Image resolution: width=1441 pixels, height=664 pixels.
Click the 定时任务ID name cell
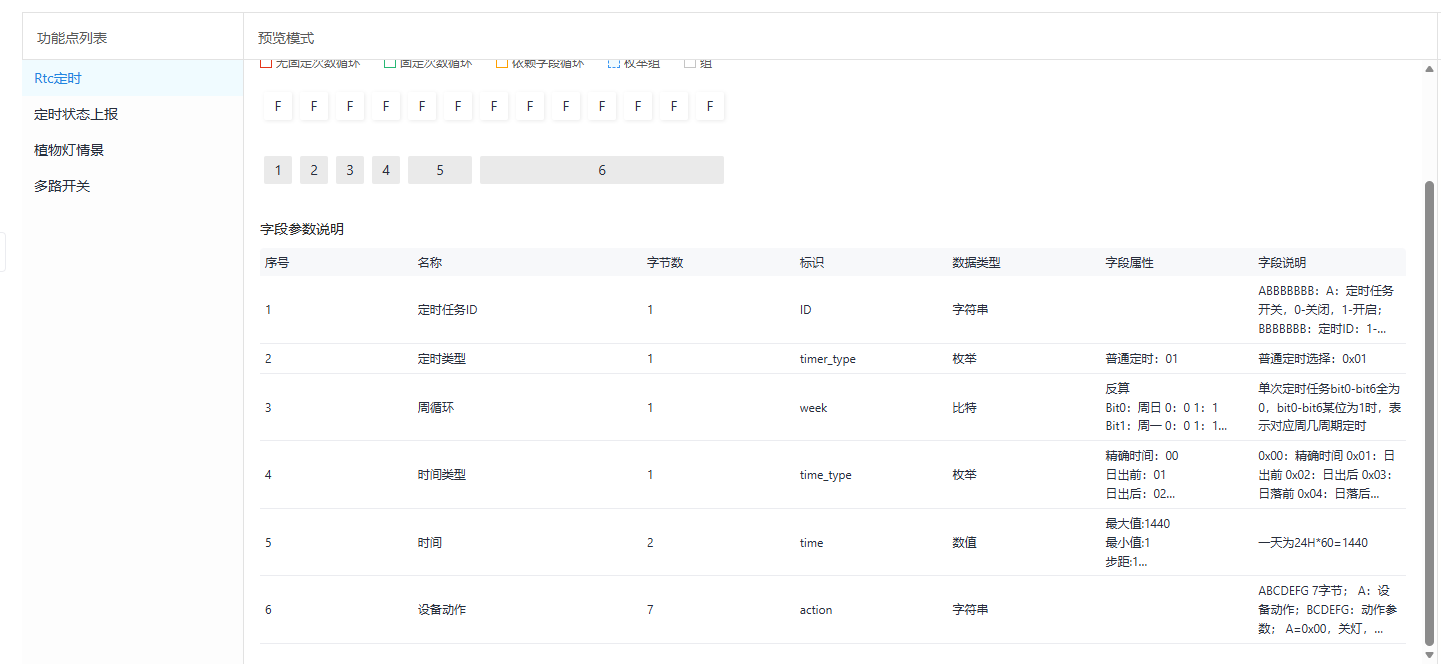pos(447,310)
